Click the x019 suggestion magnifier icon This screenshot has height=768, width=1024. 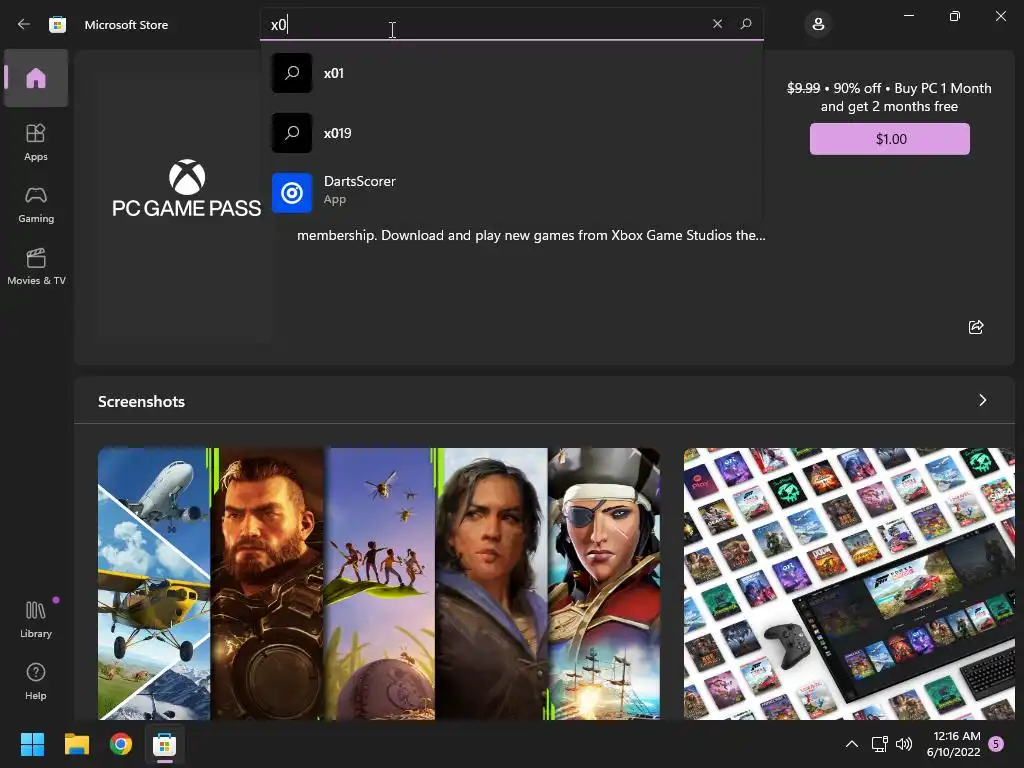pos(292,133)
